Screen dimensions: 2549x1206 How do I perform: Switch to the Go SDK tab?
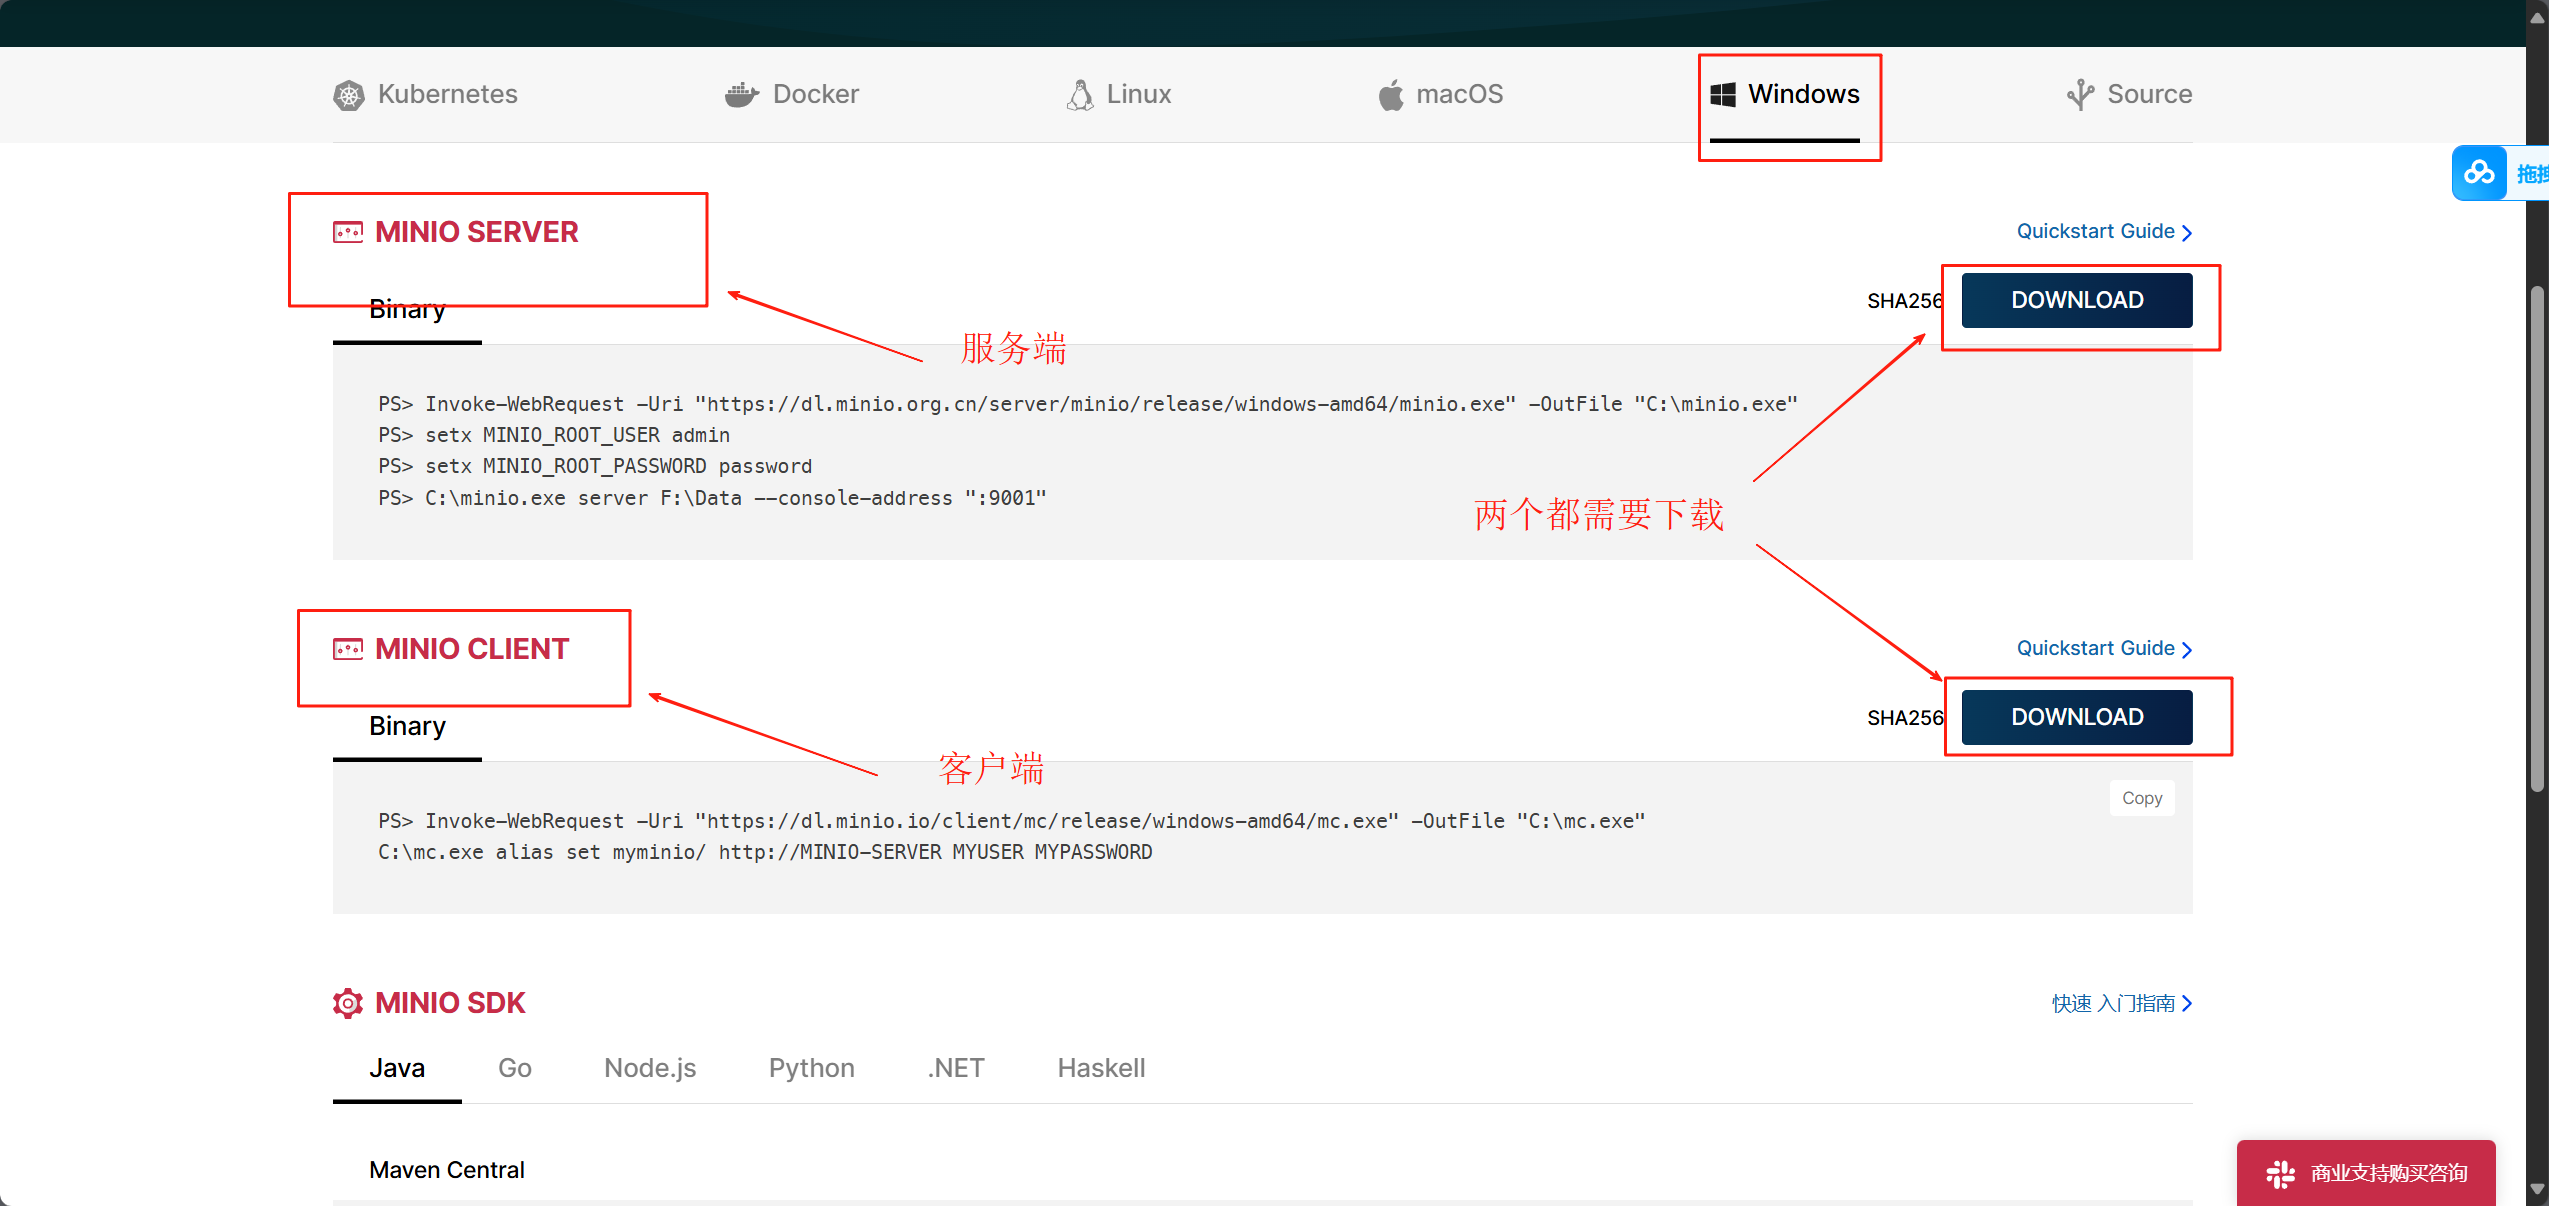514,1068
